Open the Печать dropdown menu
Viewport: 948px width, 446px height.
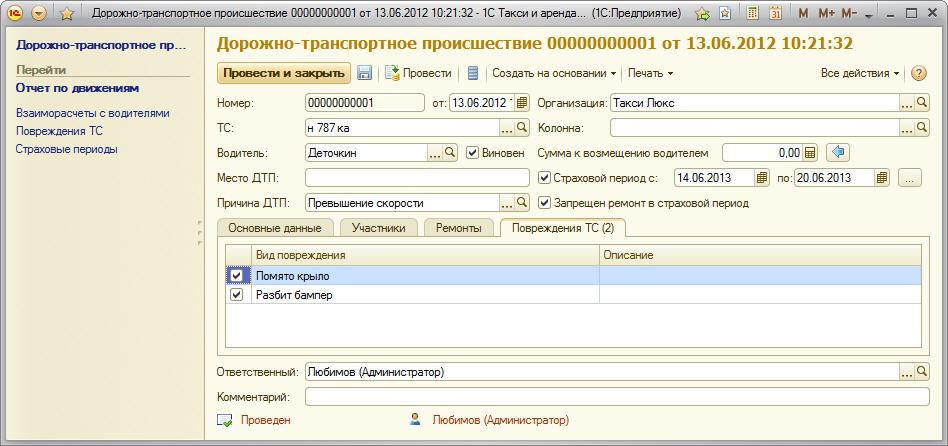[650, 74]
